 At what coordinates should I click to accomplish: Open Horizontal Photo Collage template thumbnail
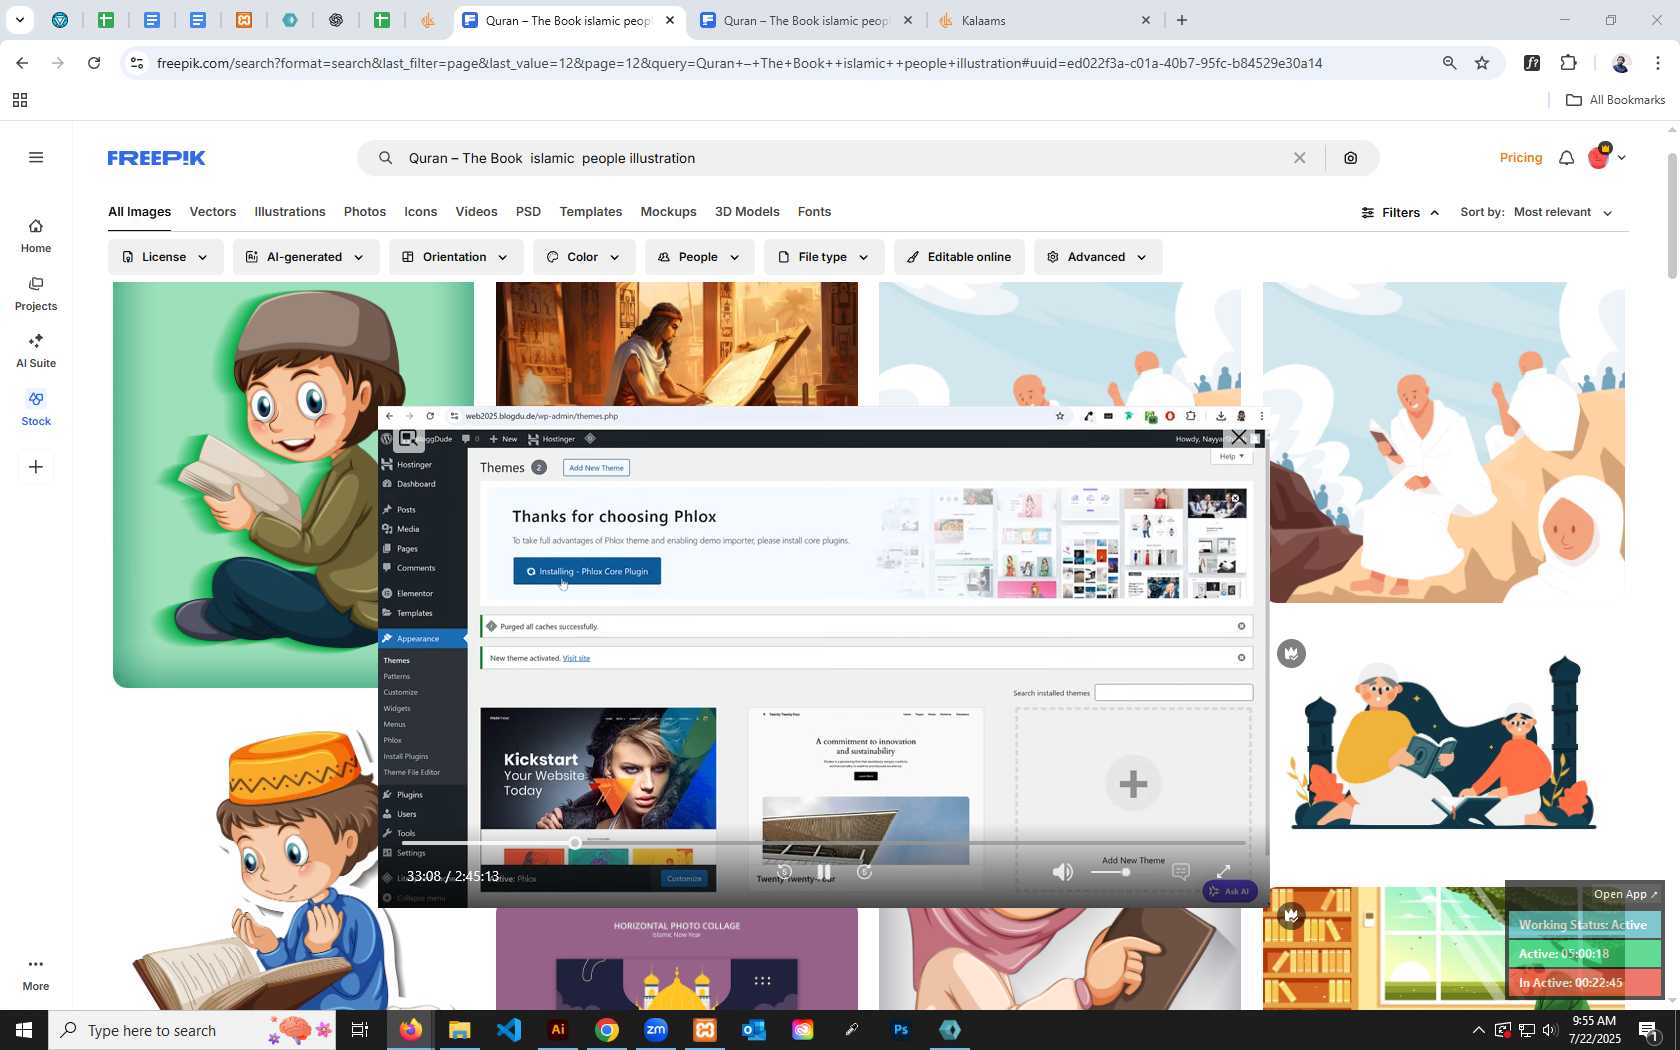tap(677, 958)
